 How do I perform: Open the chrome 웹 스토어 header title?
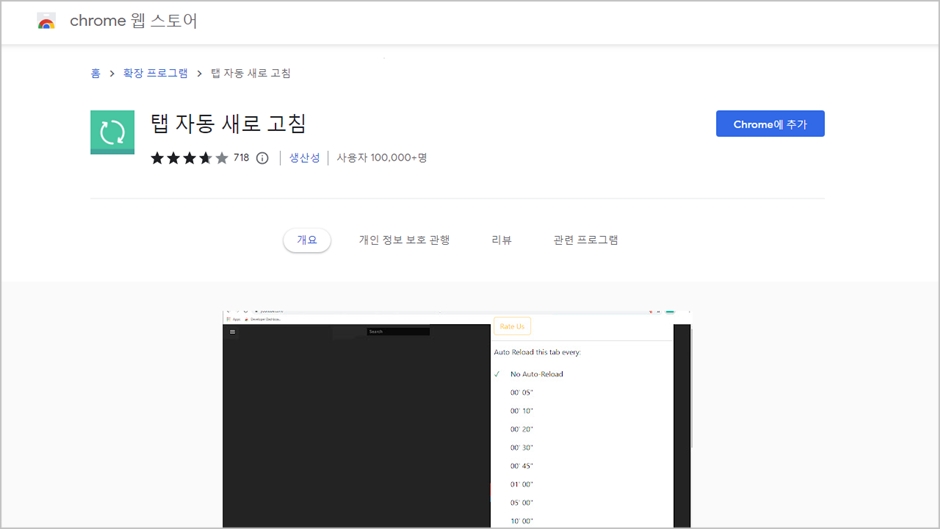pos(133,21)
